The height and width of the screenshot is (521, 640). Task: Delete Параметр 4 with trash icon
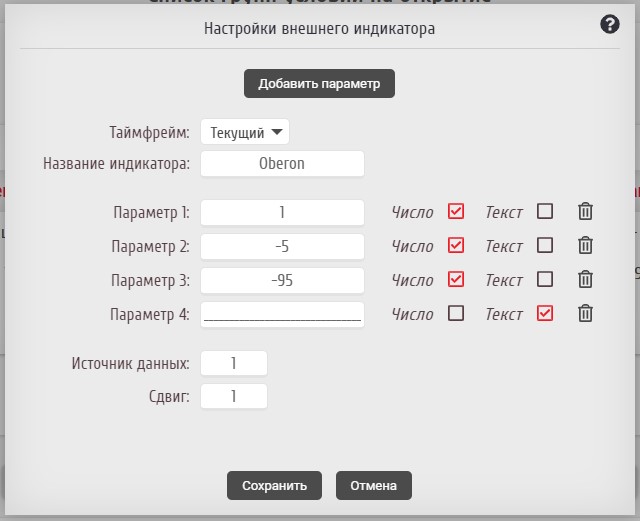coord(586,314)
